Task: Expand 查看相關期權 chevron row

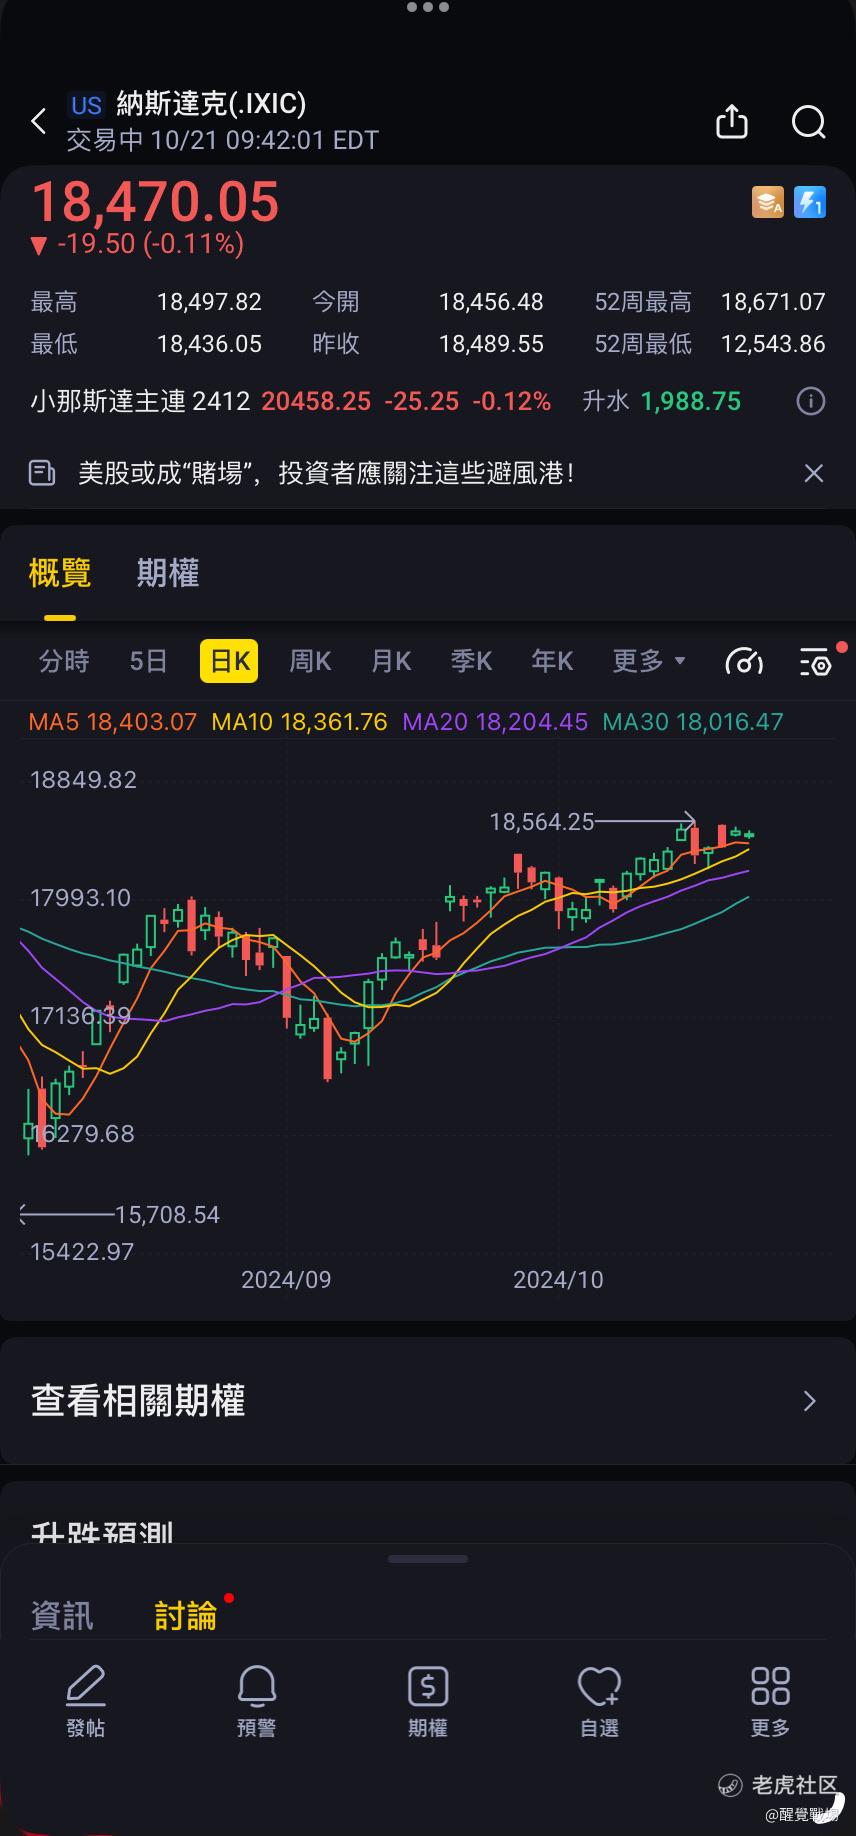Action: point(428,1401)
